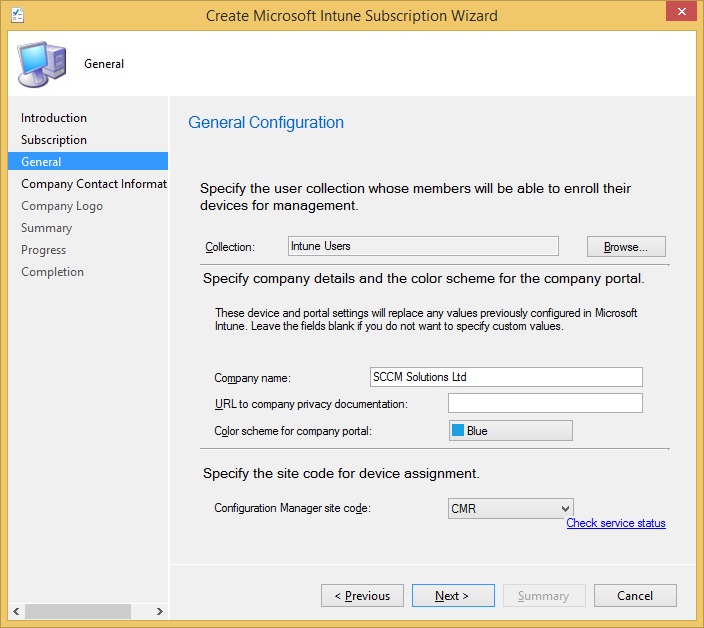Open the Configuration Manager site code dropdown
The height and width of the screenshot is (628, 704).
pyautogui.click(x=510, y=509)
